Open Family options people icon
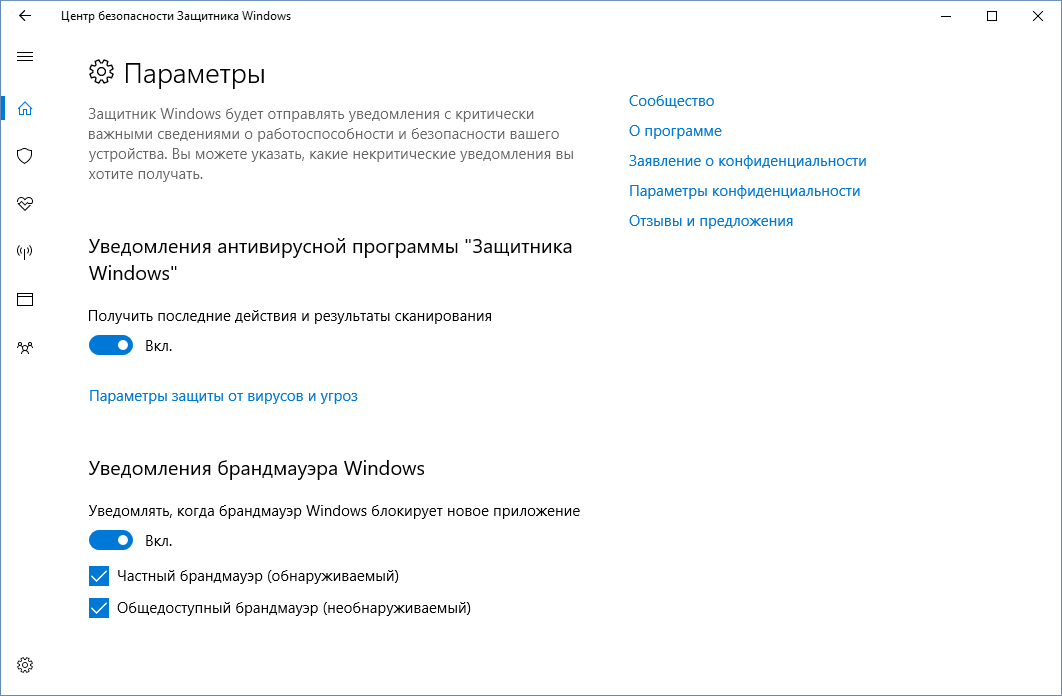 point(25,348)
